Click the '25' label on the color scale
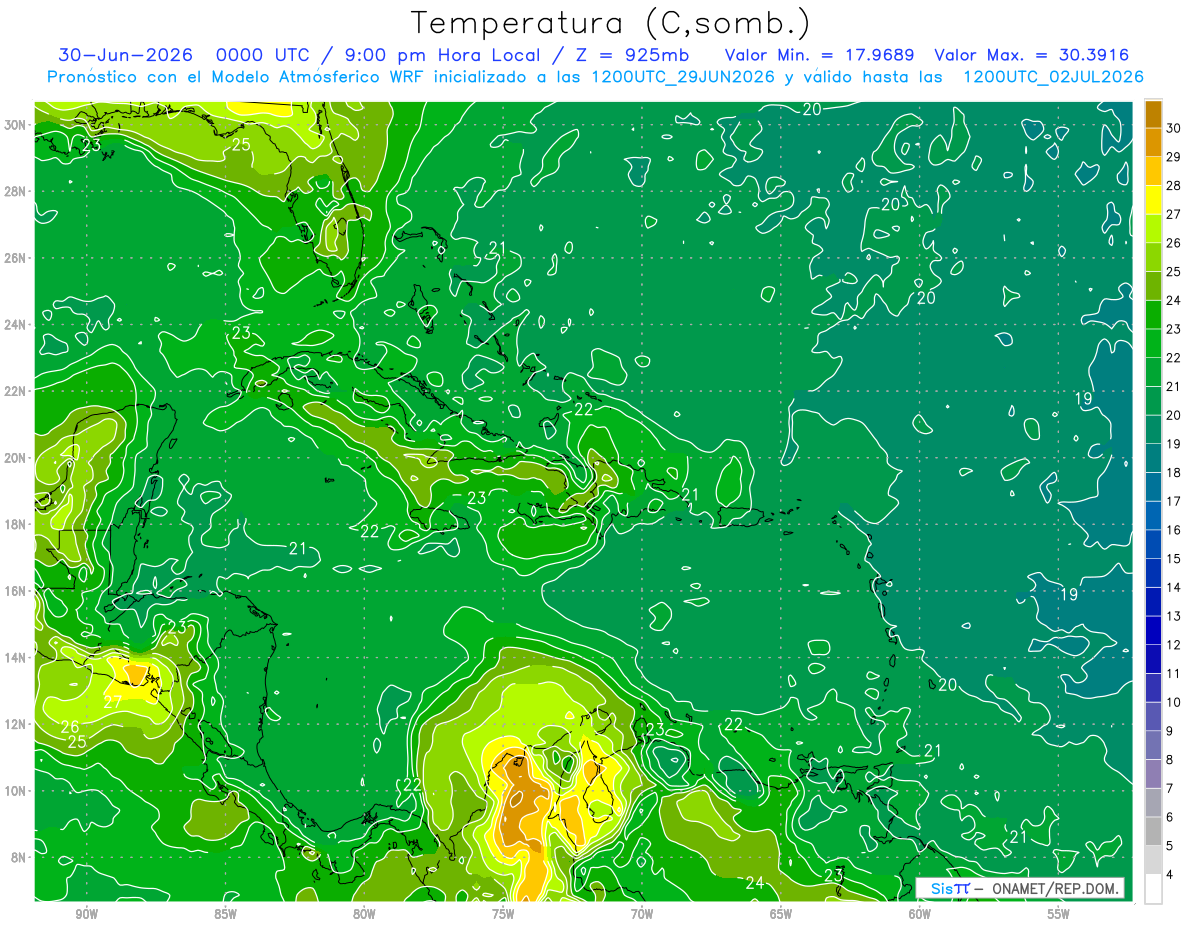Image resolution: width=1200 pixels, height=927 pixels. point(1173,272)
